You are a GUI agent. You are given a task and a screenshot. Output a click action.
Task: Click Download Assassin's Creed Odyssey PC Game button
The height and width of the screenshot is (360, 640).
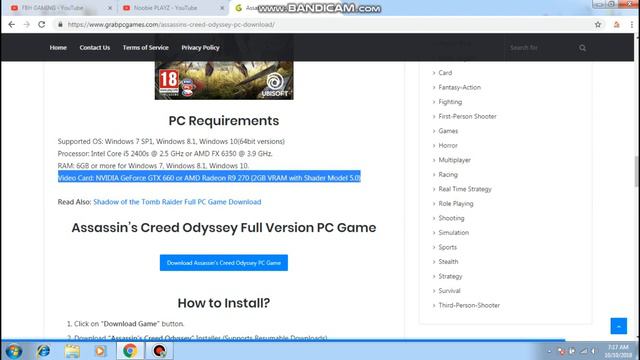coord(224,263)
